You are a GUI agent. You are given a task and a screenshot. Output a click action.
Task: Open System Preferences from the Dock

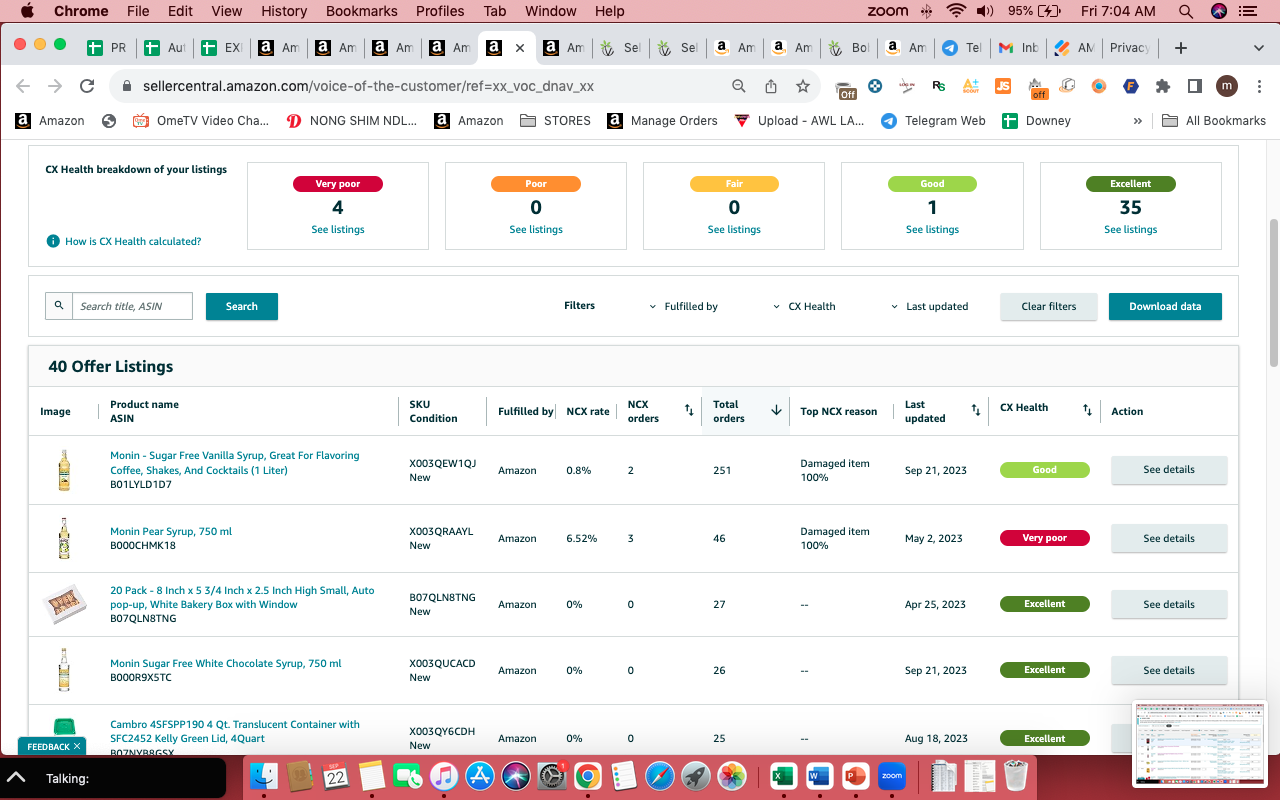[x=552, y=776]
